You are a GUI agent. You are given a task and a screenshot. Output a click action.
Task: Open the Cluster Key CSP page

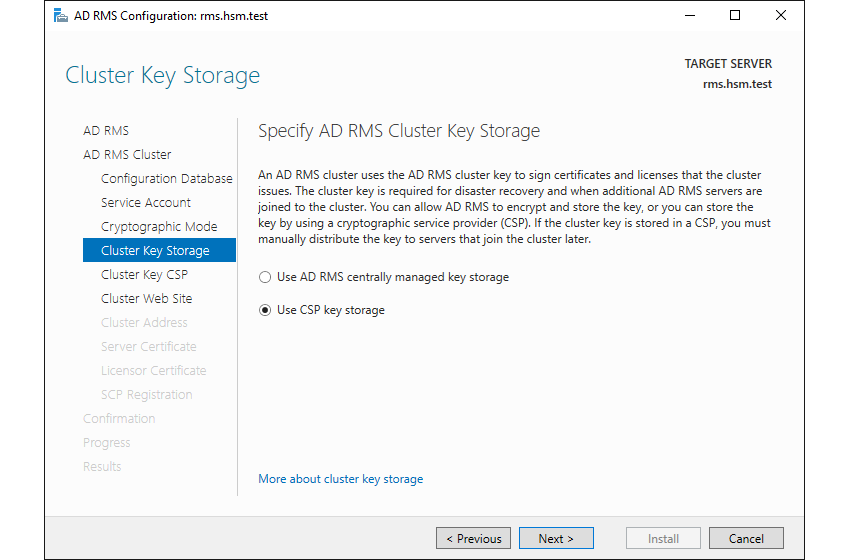pyautogui.click(x=144, y=274)
